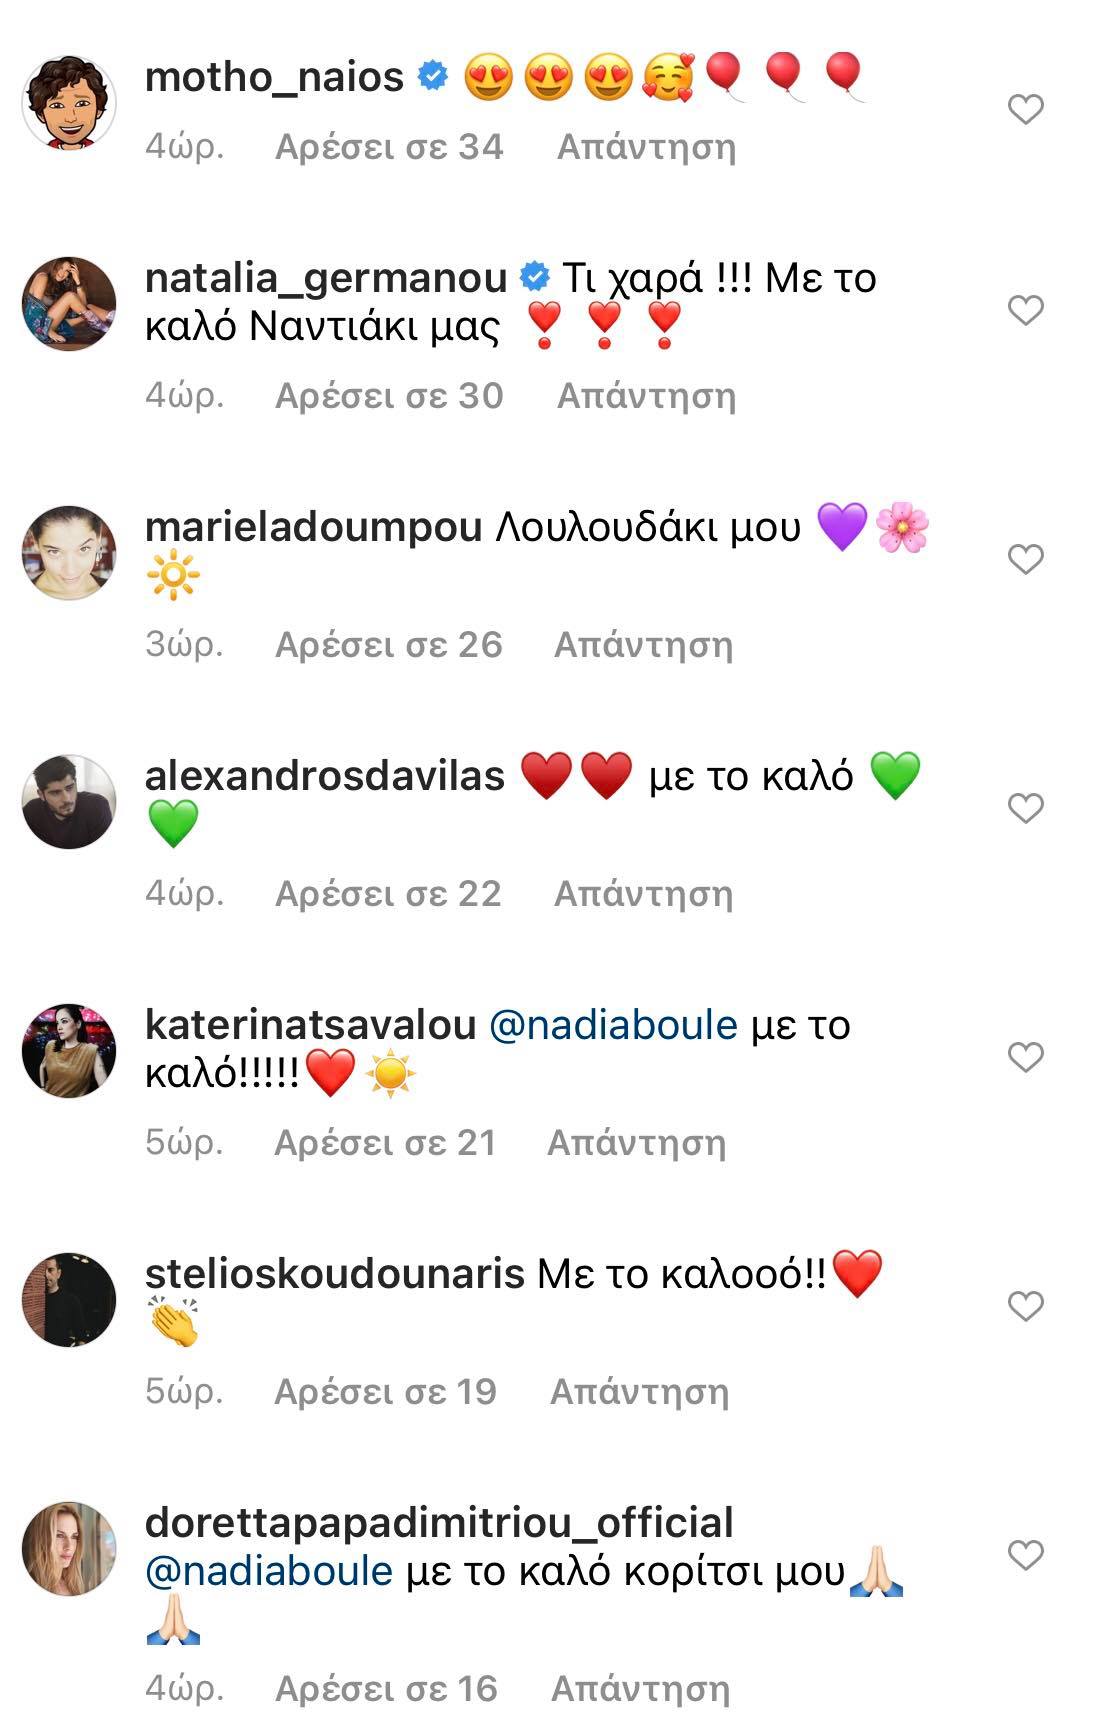
Task: Like marieladoumpou's comment with the heart
Action: pyautogui.click(x=1025, y=559)
